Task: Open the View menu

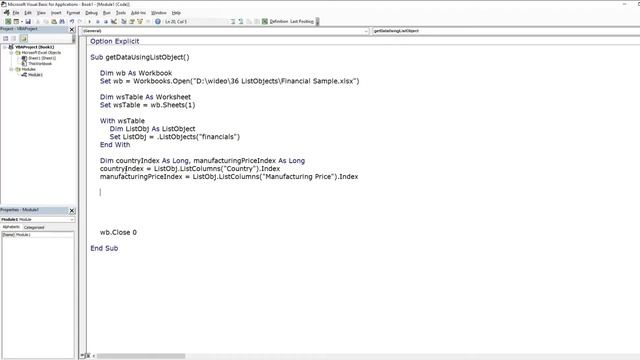Action: click(41, 13)
